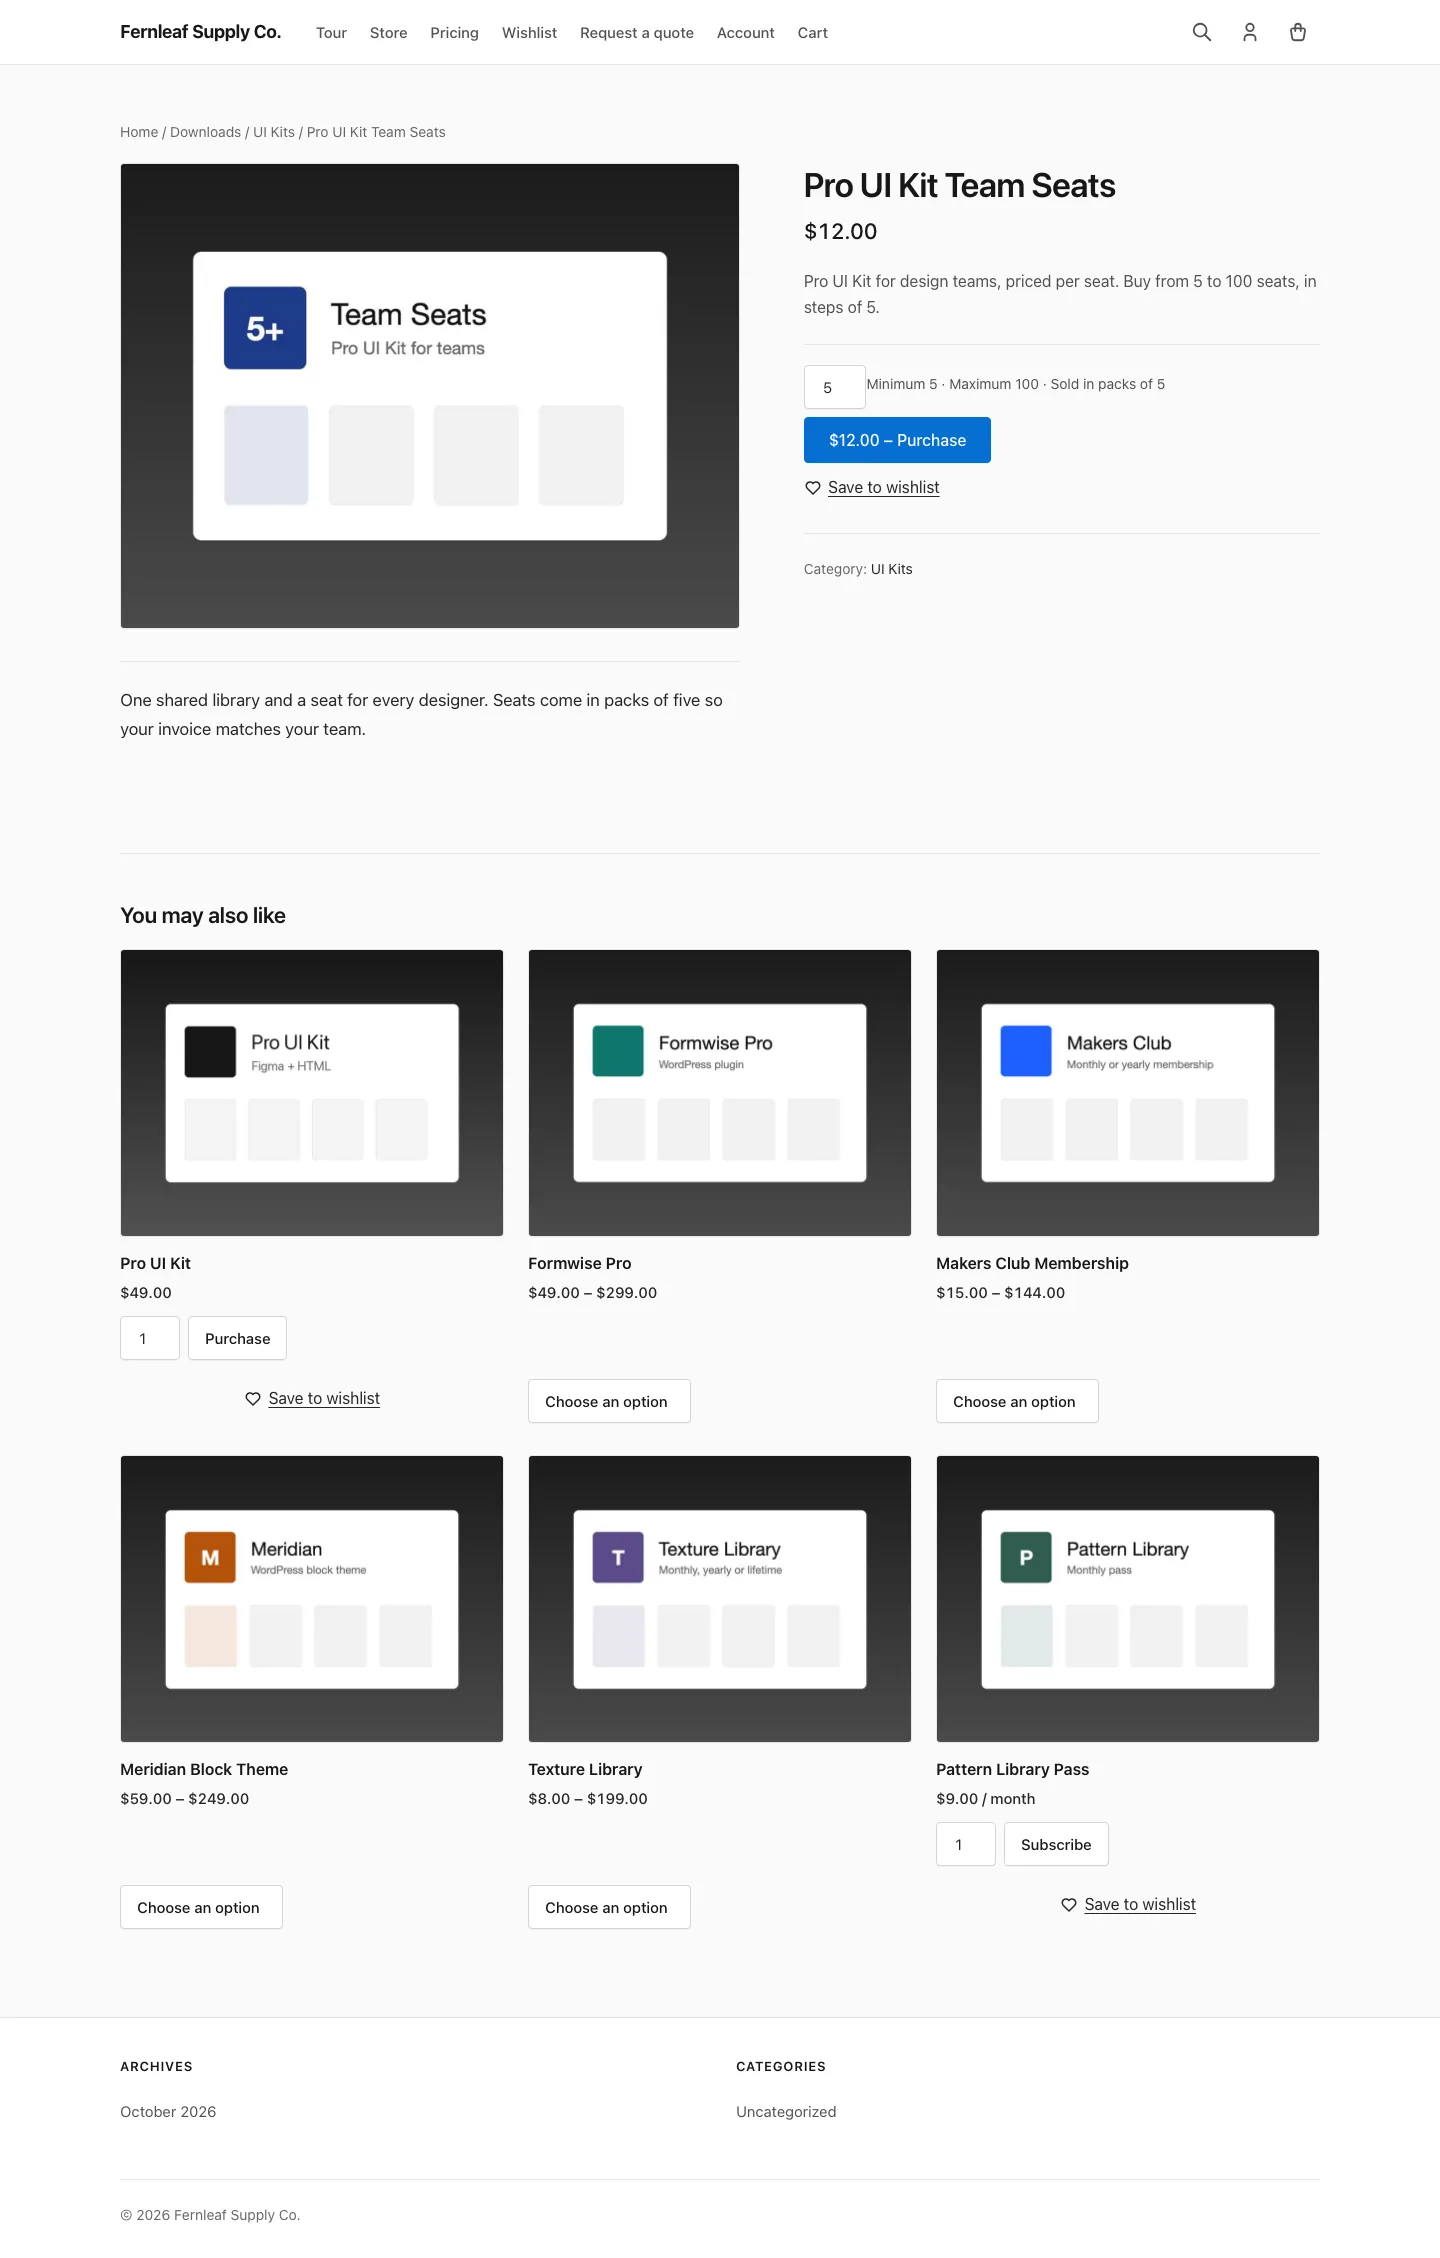Open the Makers Club product thumbnail
1440x2258 pixels.
click(1128, 1093)
